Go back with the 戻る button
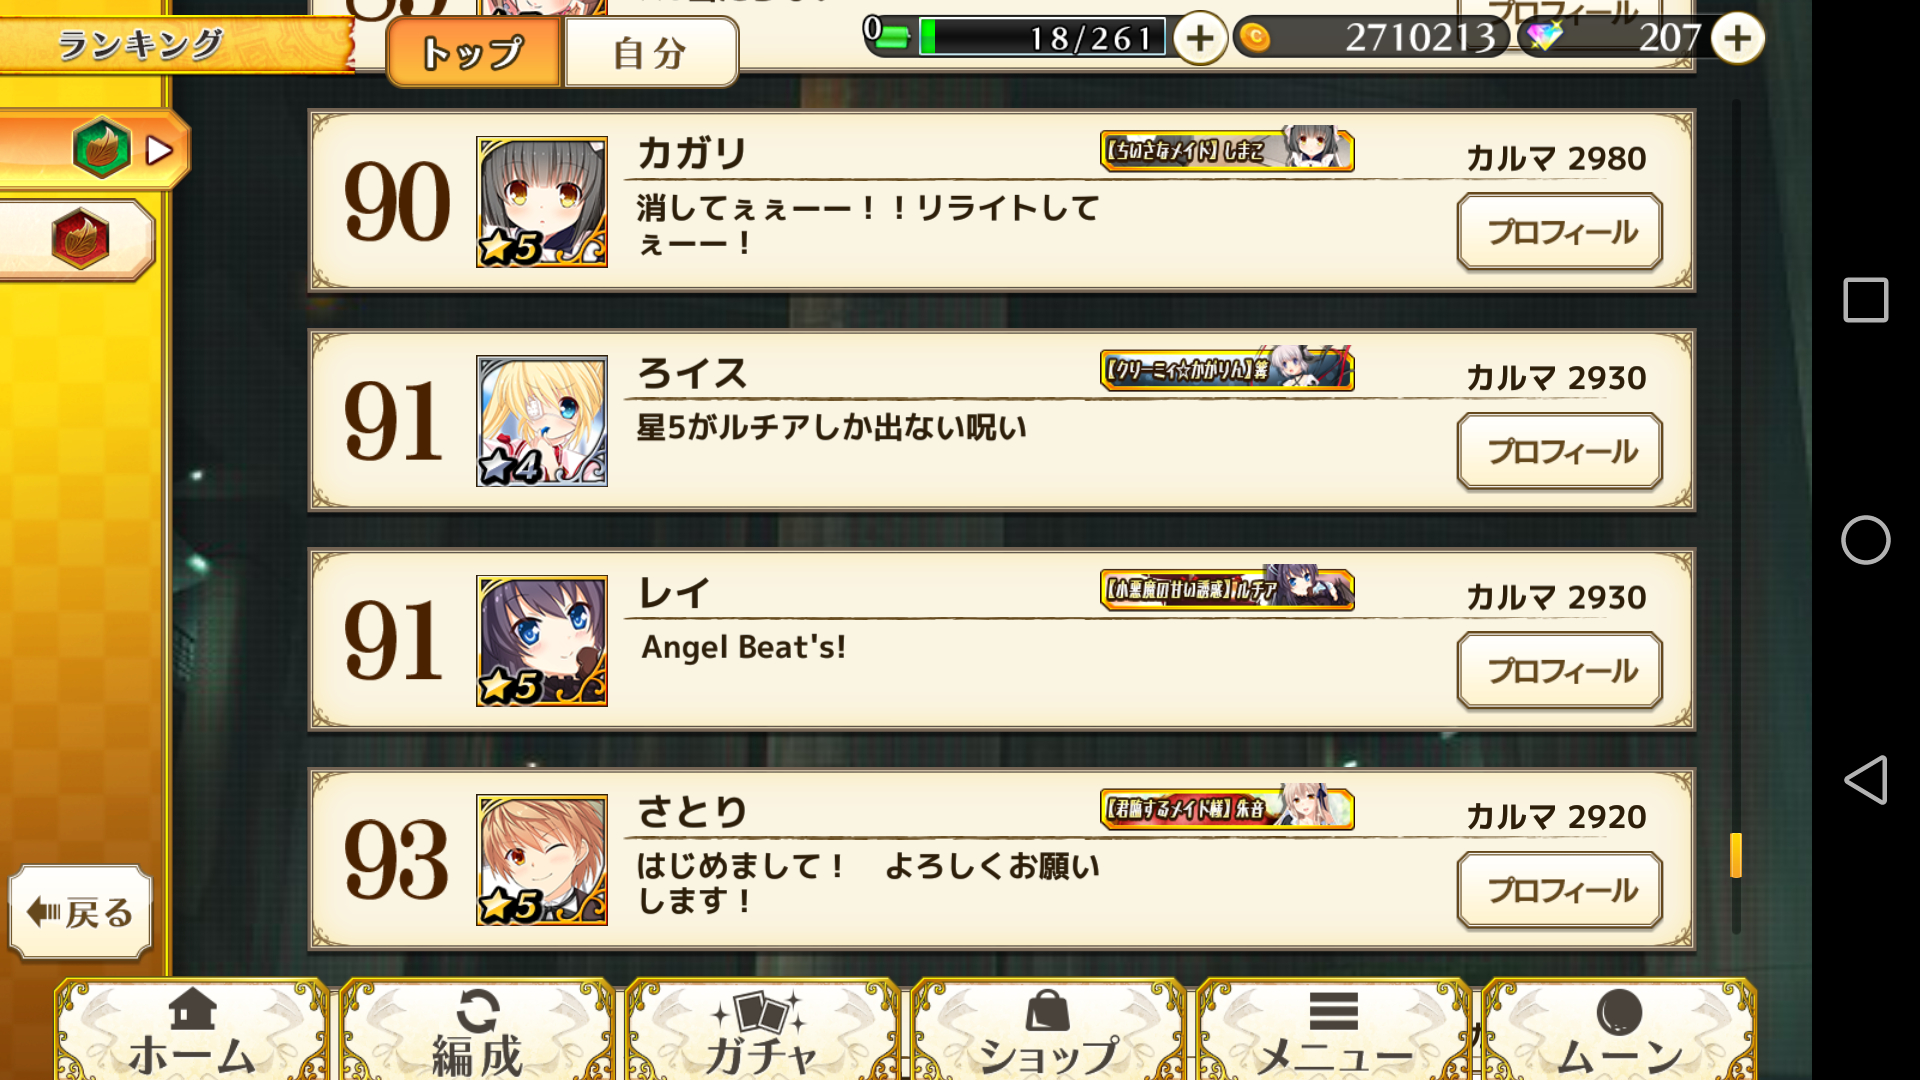The width and height of the screenshot is (1920, 1080). point(81,912)
